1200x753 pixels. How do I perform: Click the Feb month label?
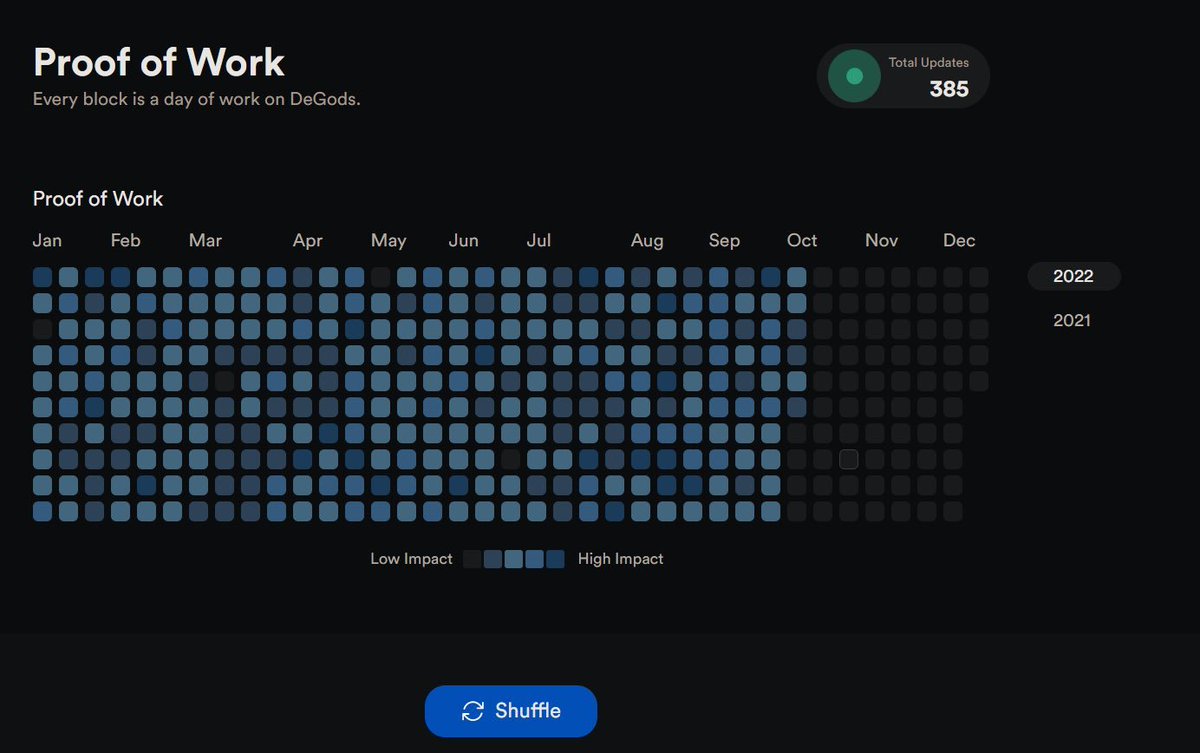coord(125,240)
